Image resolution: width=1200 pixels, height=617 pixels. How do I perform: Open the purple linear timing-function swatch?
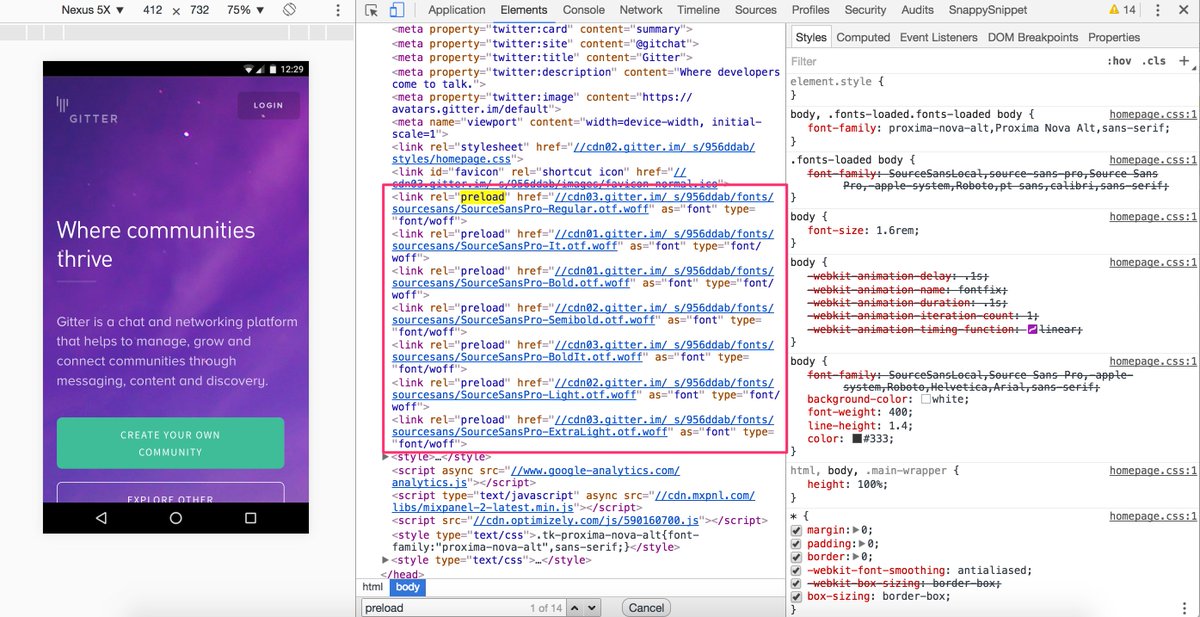(1032, 329)
